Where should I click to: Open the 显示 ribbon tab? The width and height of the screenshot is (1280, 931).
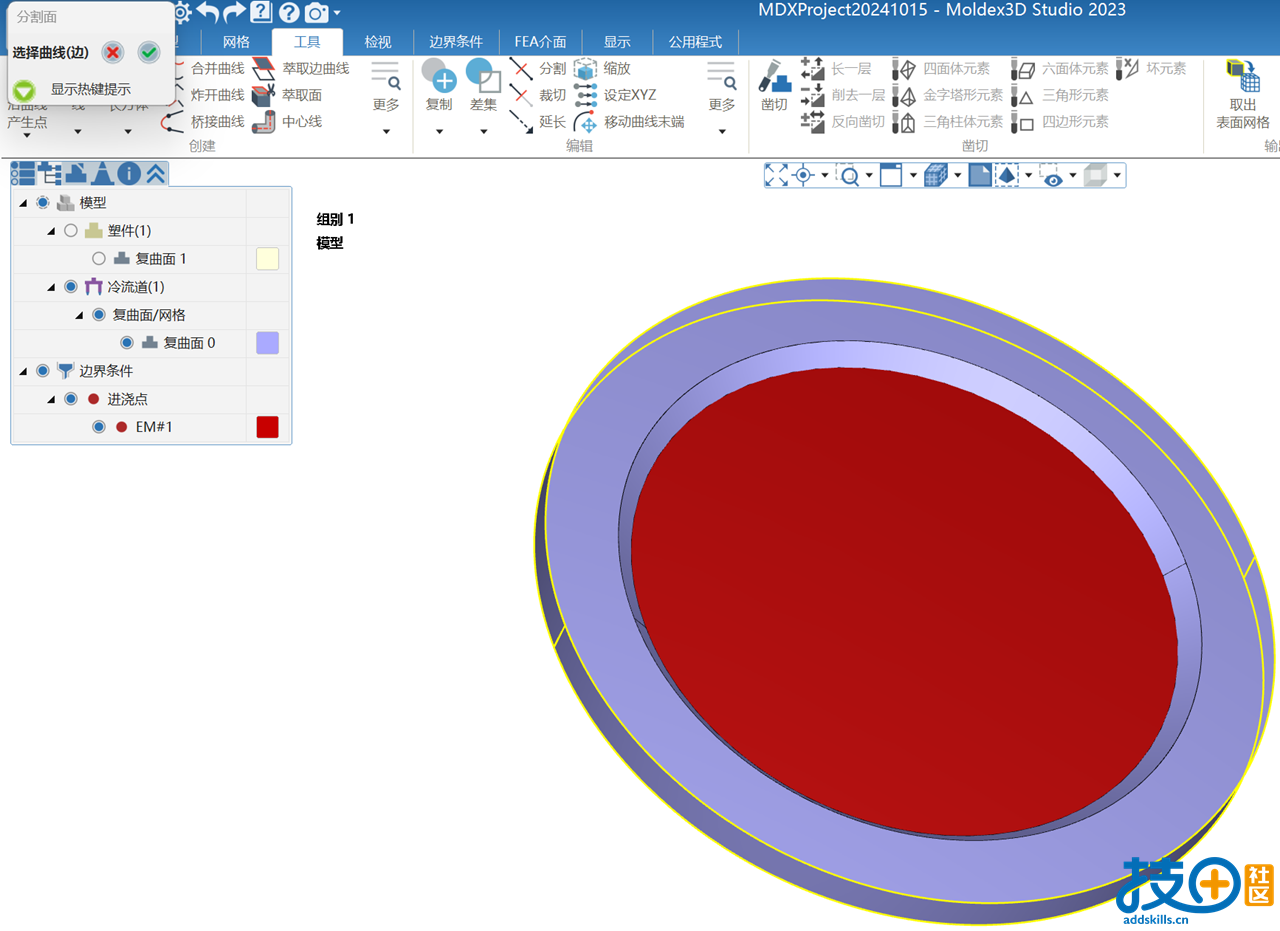(617, 42)
